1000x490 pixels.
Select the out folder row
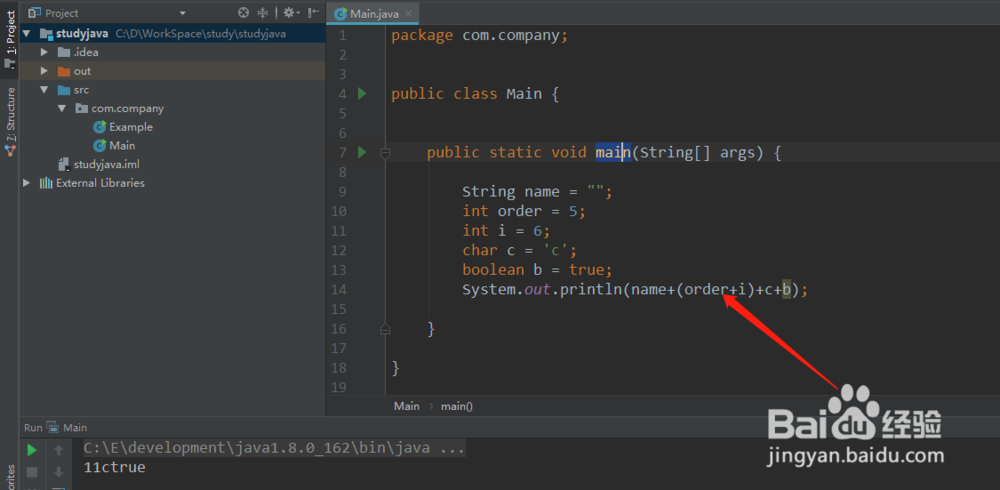[x=172, y=71]
